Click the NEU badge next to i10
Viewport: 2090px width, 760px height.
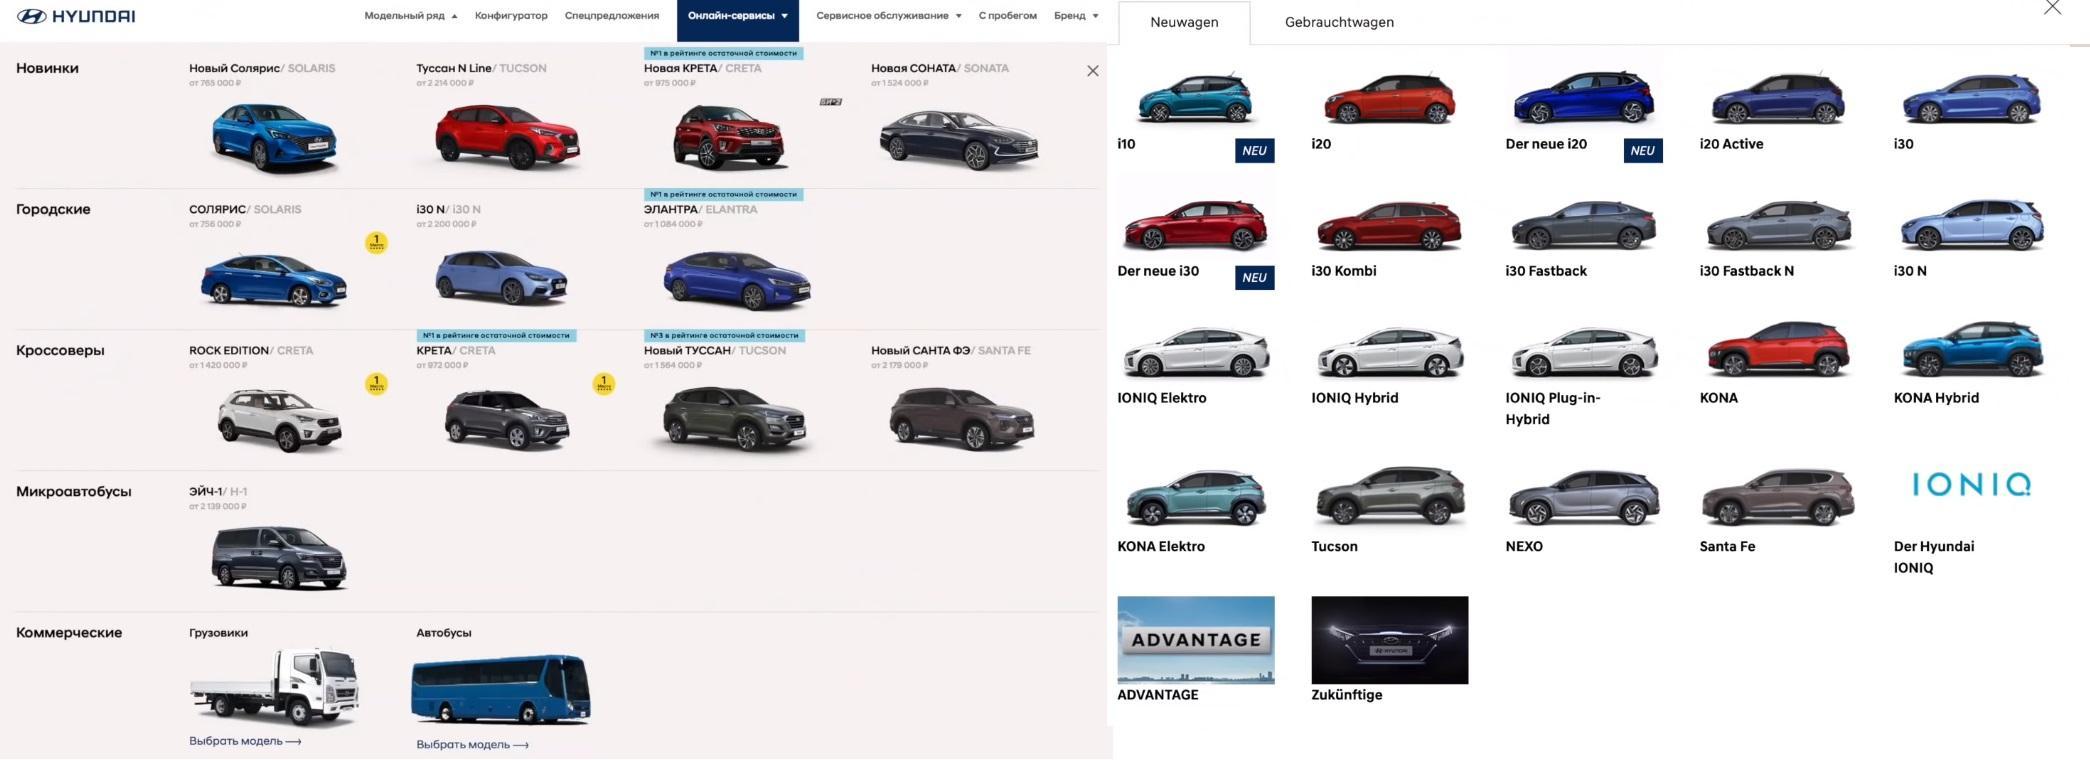tap(1253, 151)
